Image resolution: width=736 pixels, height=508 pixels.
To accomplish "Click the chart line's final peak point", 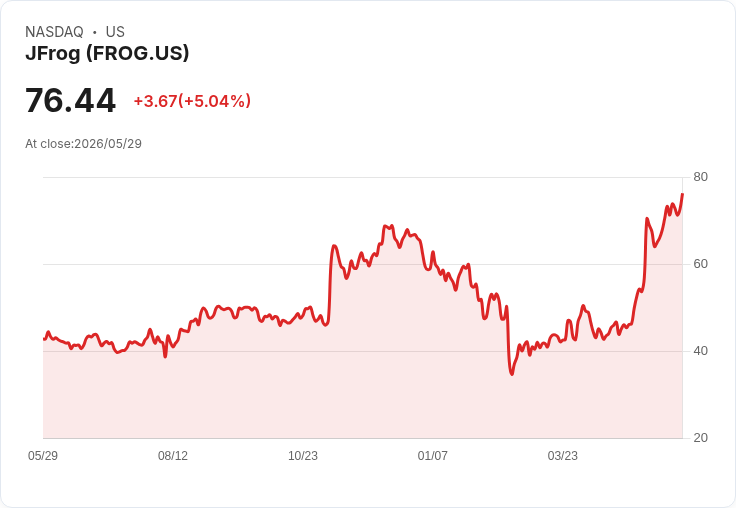I will (682, 194).
